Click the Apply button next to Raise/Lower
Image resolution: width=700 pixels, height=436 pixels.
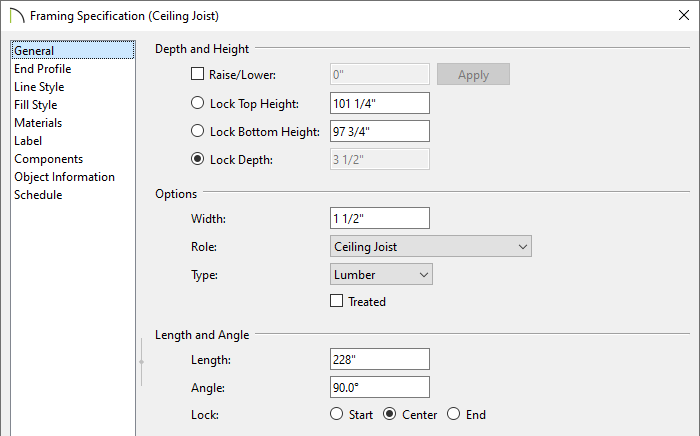[x=473, y=74]
